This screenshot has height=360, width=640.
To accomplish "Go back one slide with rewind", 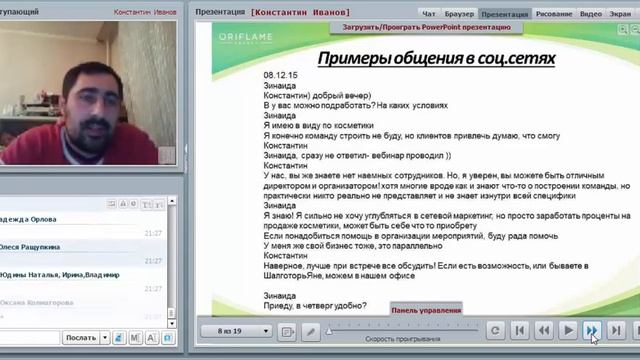I will [x=544, y=330].
